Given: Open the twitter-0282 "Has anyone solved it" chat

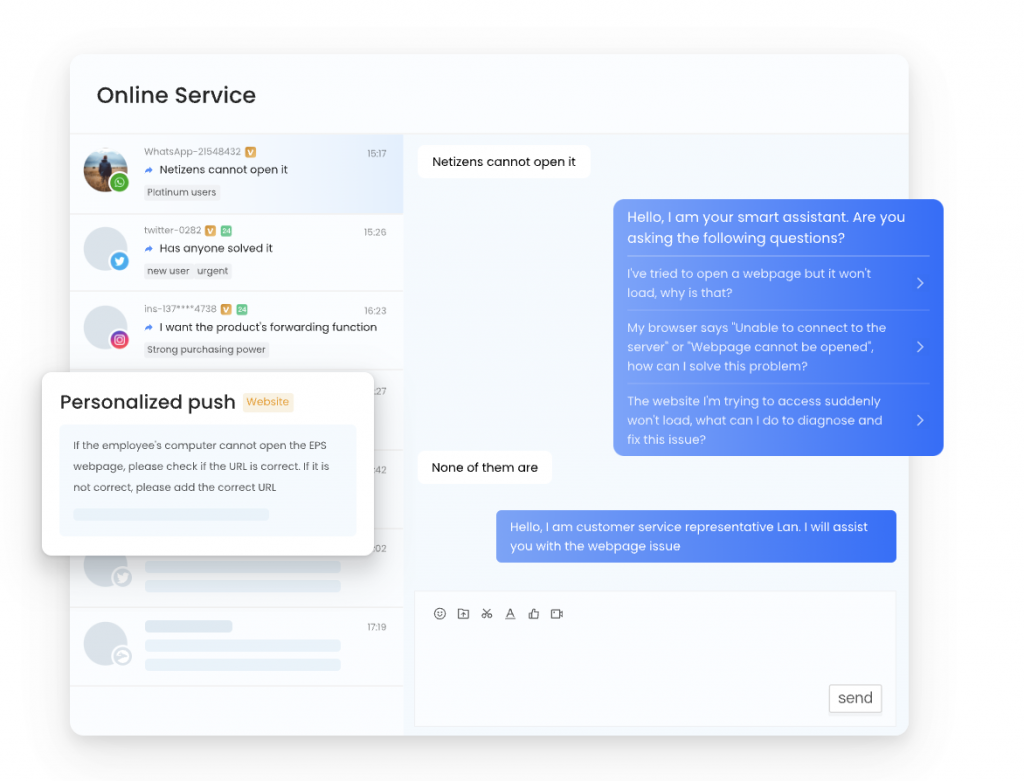Looking at the screenshot, I should [236, 253].
